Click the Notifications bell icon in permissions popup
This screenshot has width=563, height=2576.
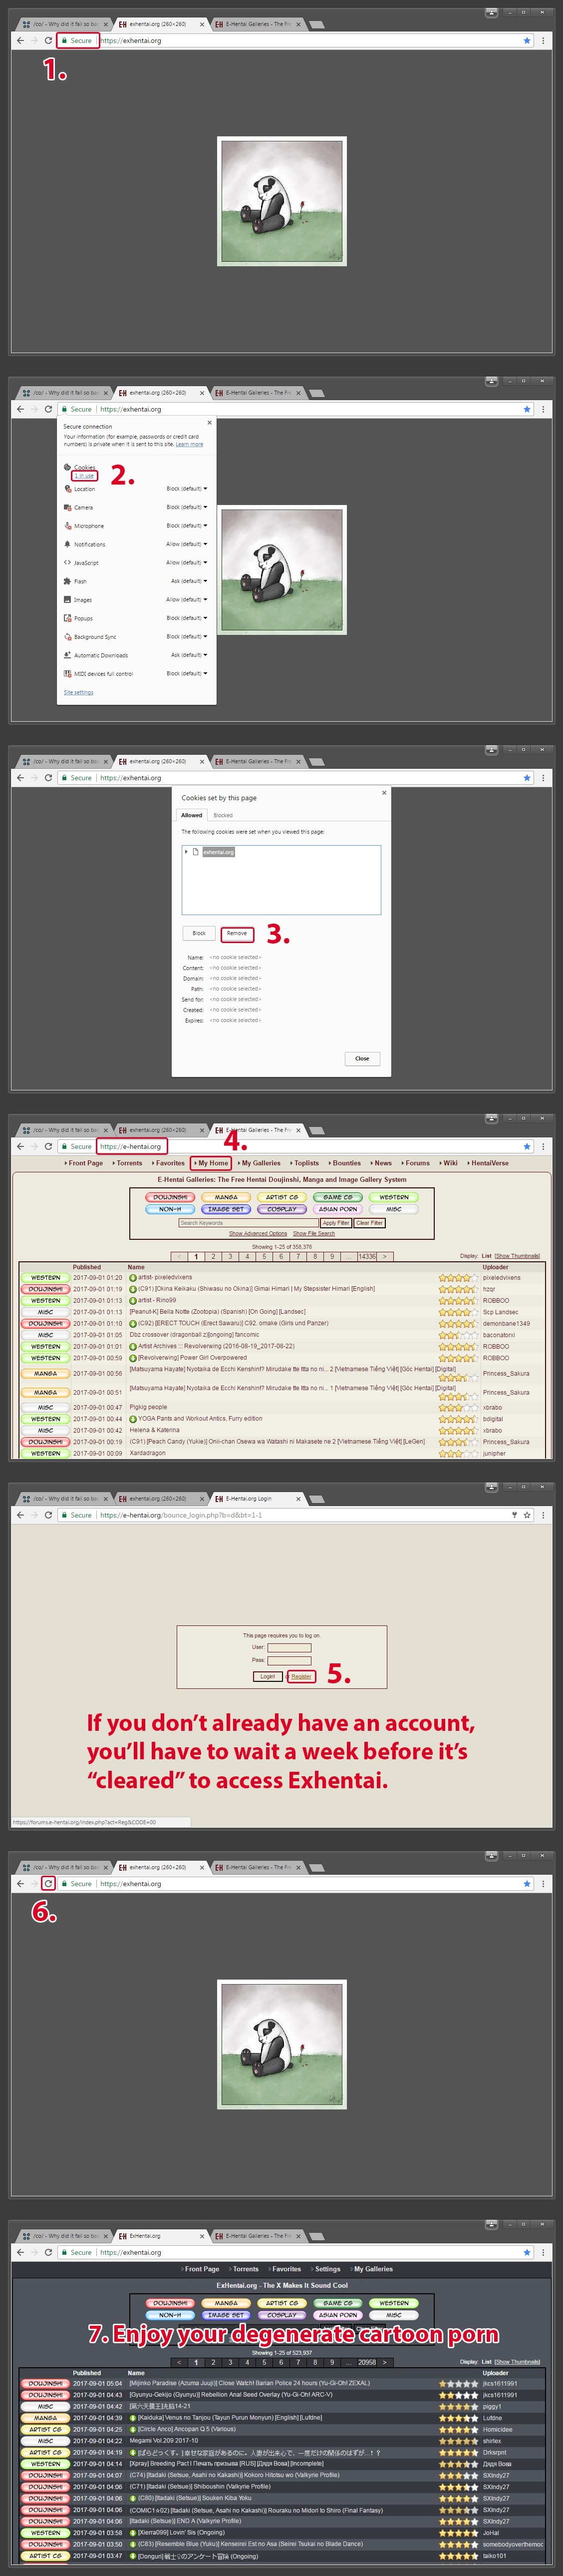tap(67, 544)
